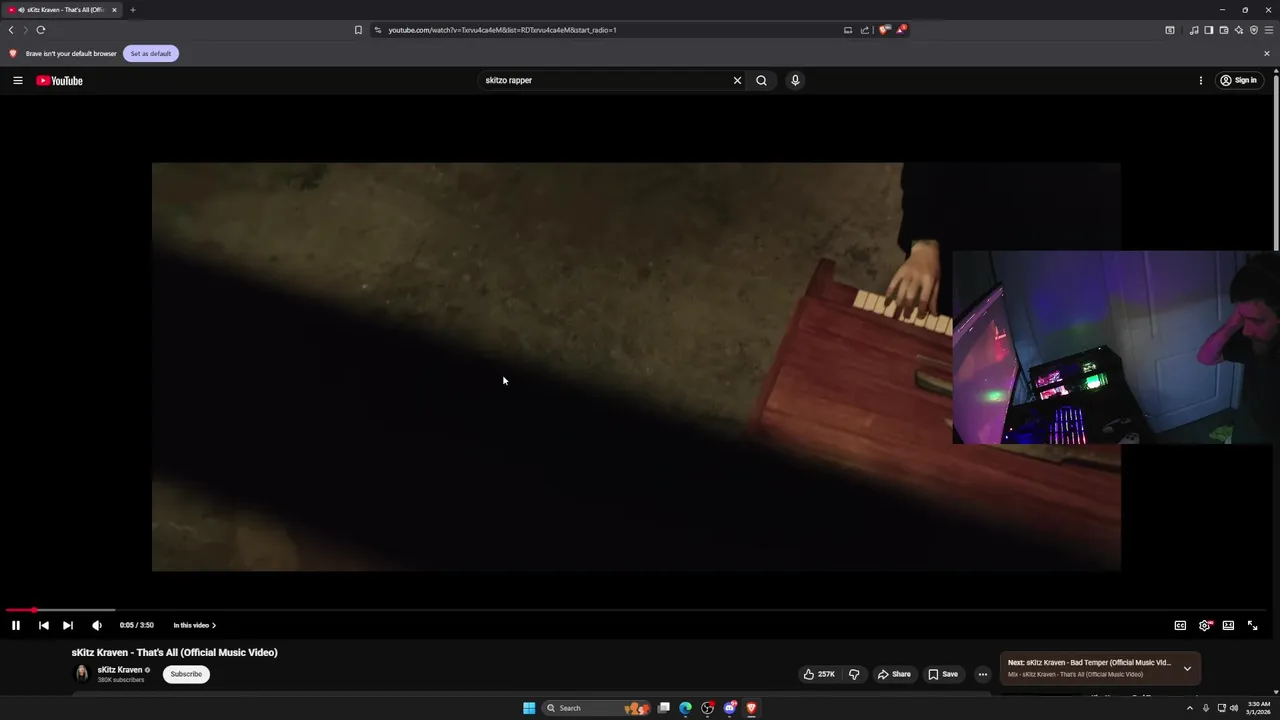Image resolution: width=1280 pixels, height=720 pixels.
Task: Skip to the previous video
Action: tap(43, 625)
